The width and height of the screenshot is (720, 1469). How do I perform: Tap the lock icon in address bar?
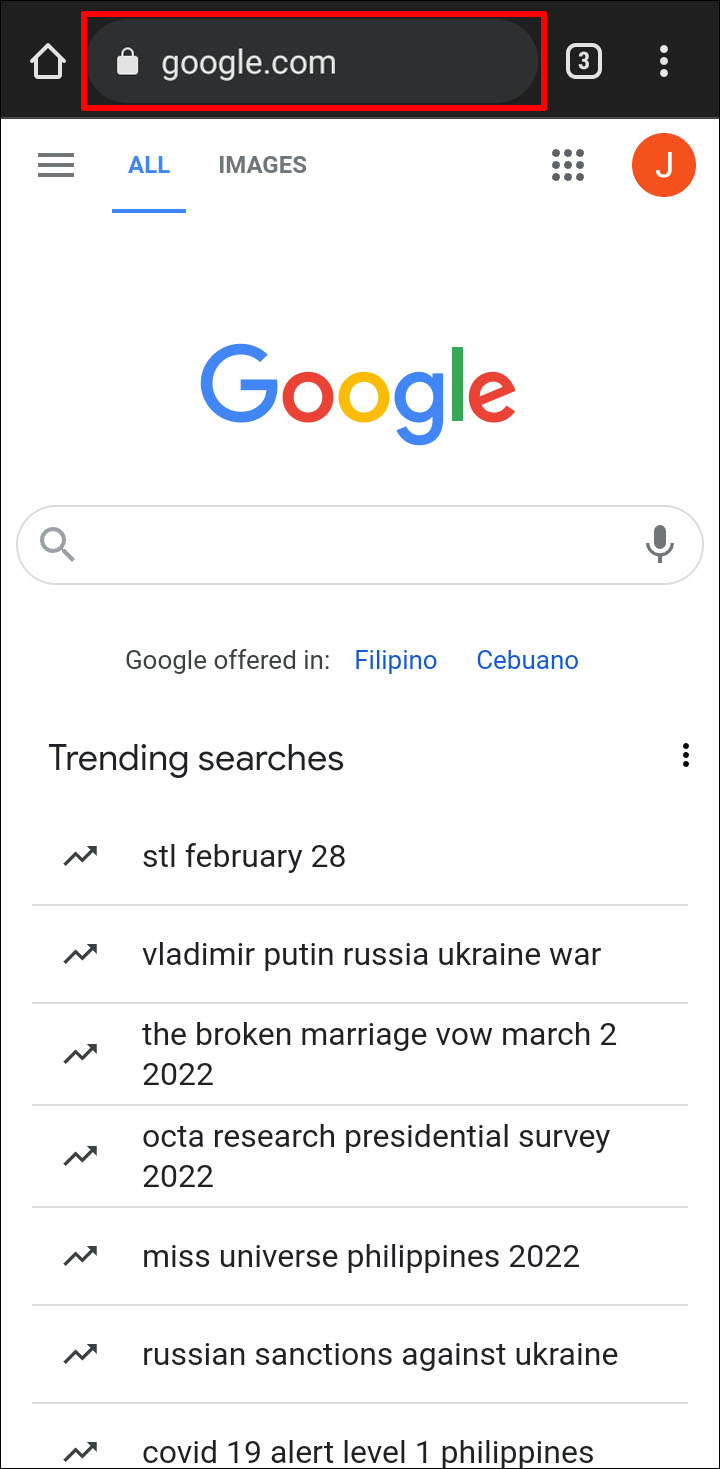(x=127, y=63)
